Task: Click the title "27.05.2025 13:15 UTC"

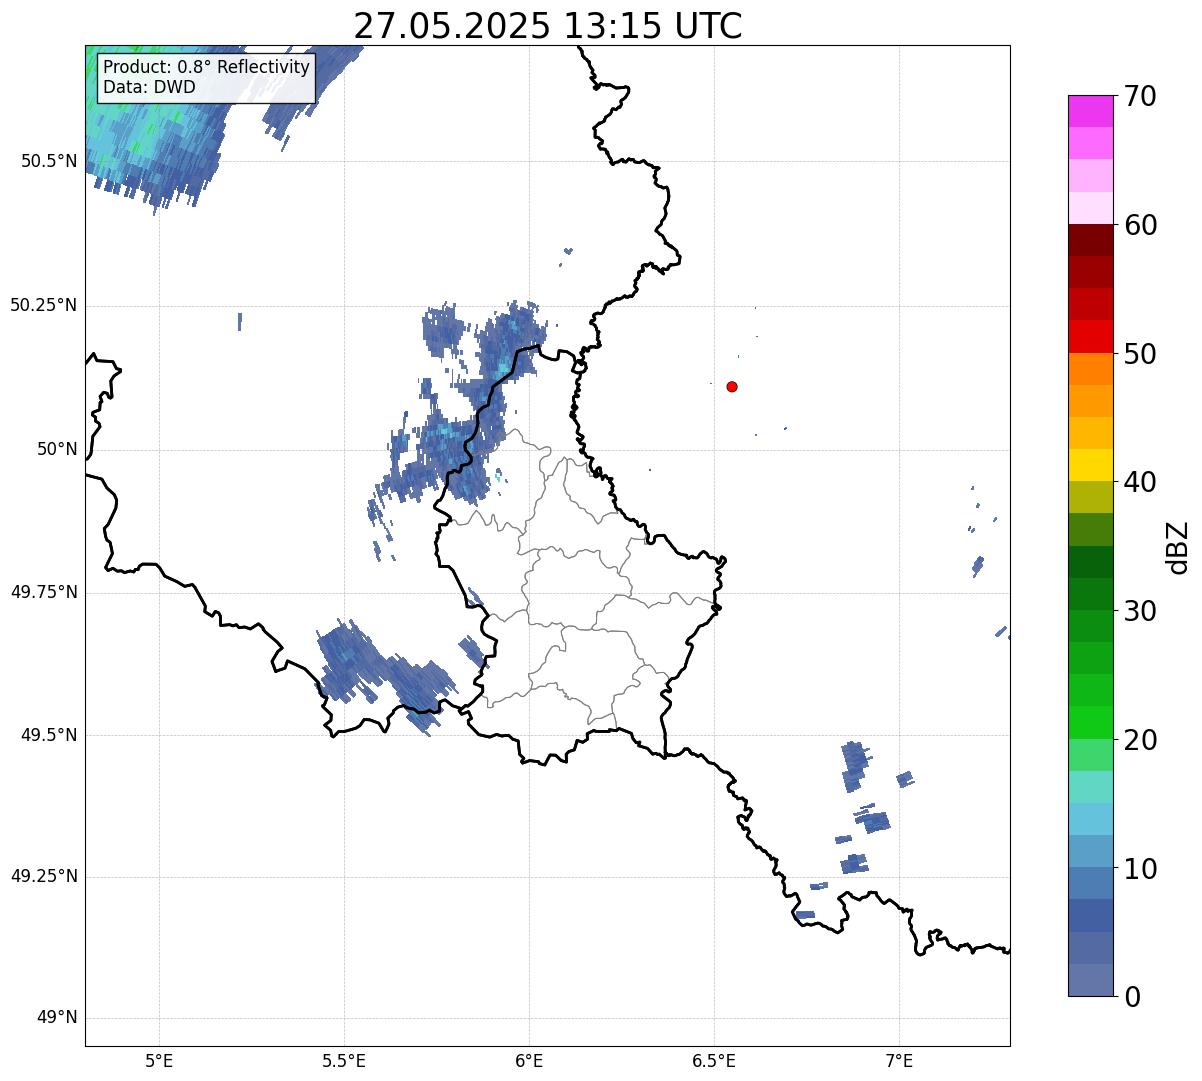Action: coord(548,25)
